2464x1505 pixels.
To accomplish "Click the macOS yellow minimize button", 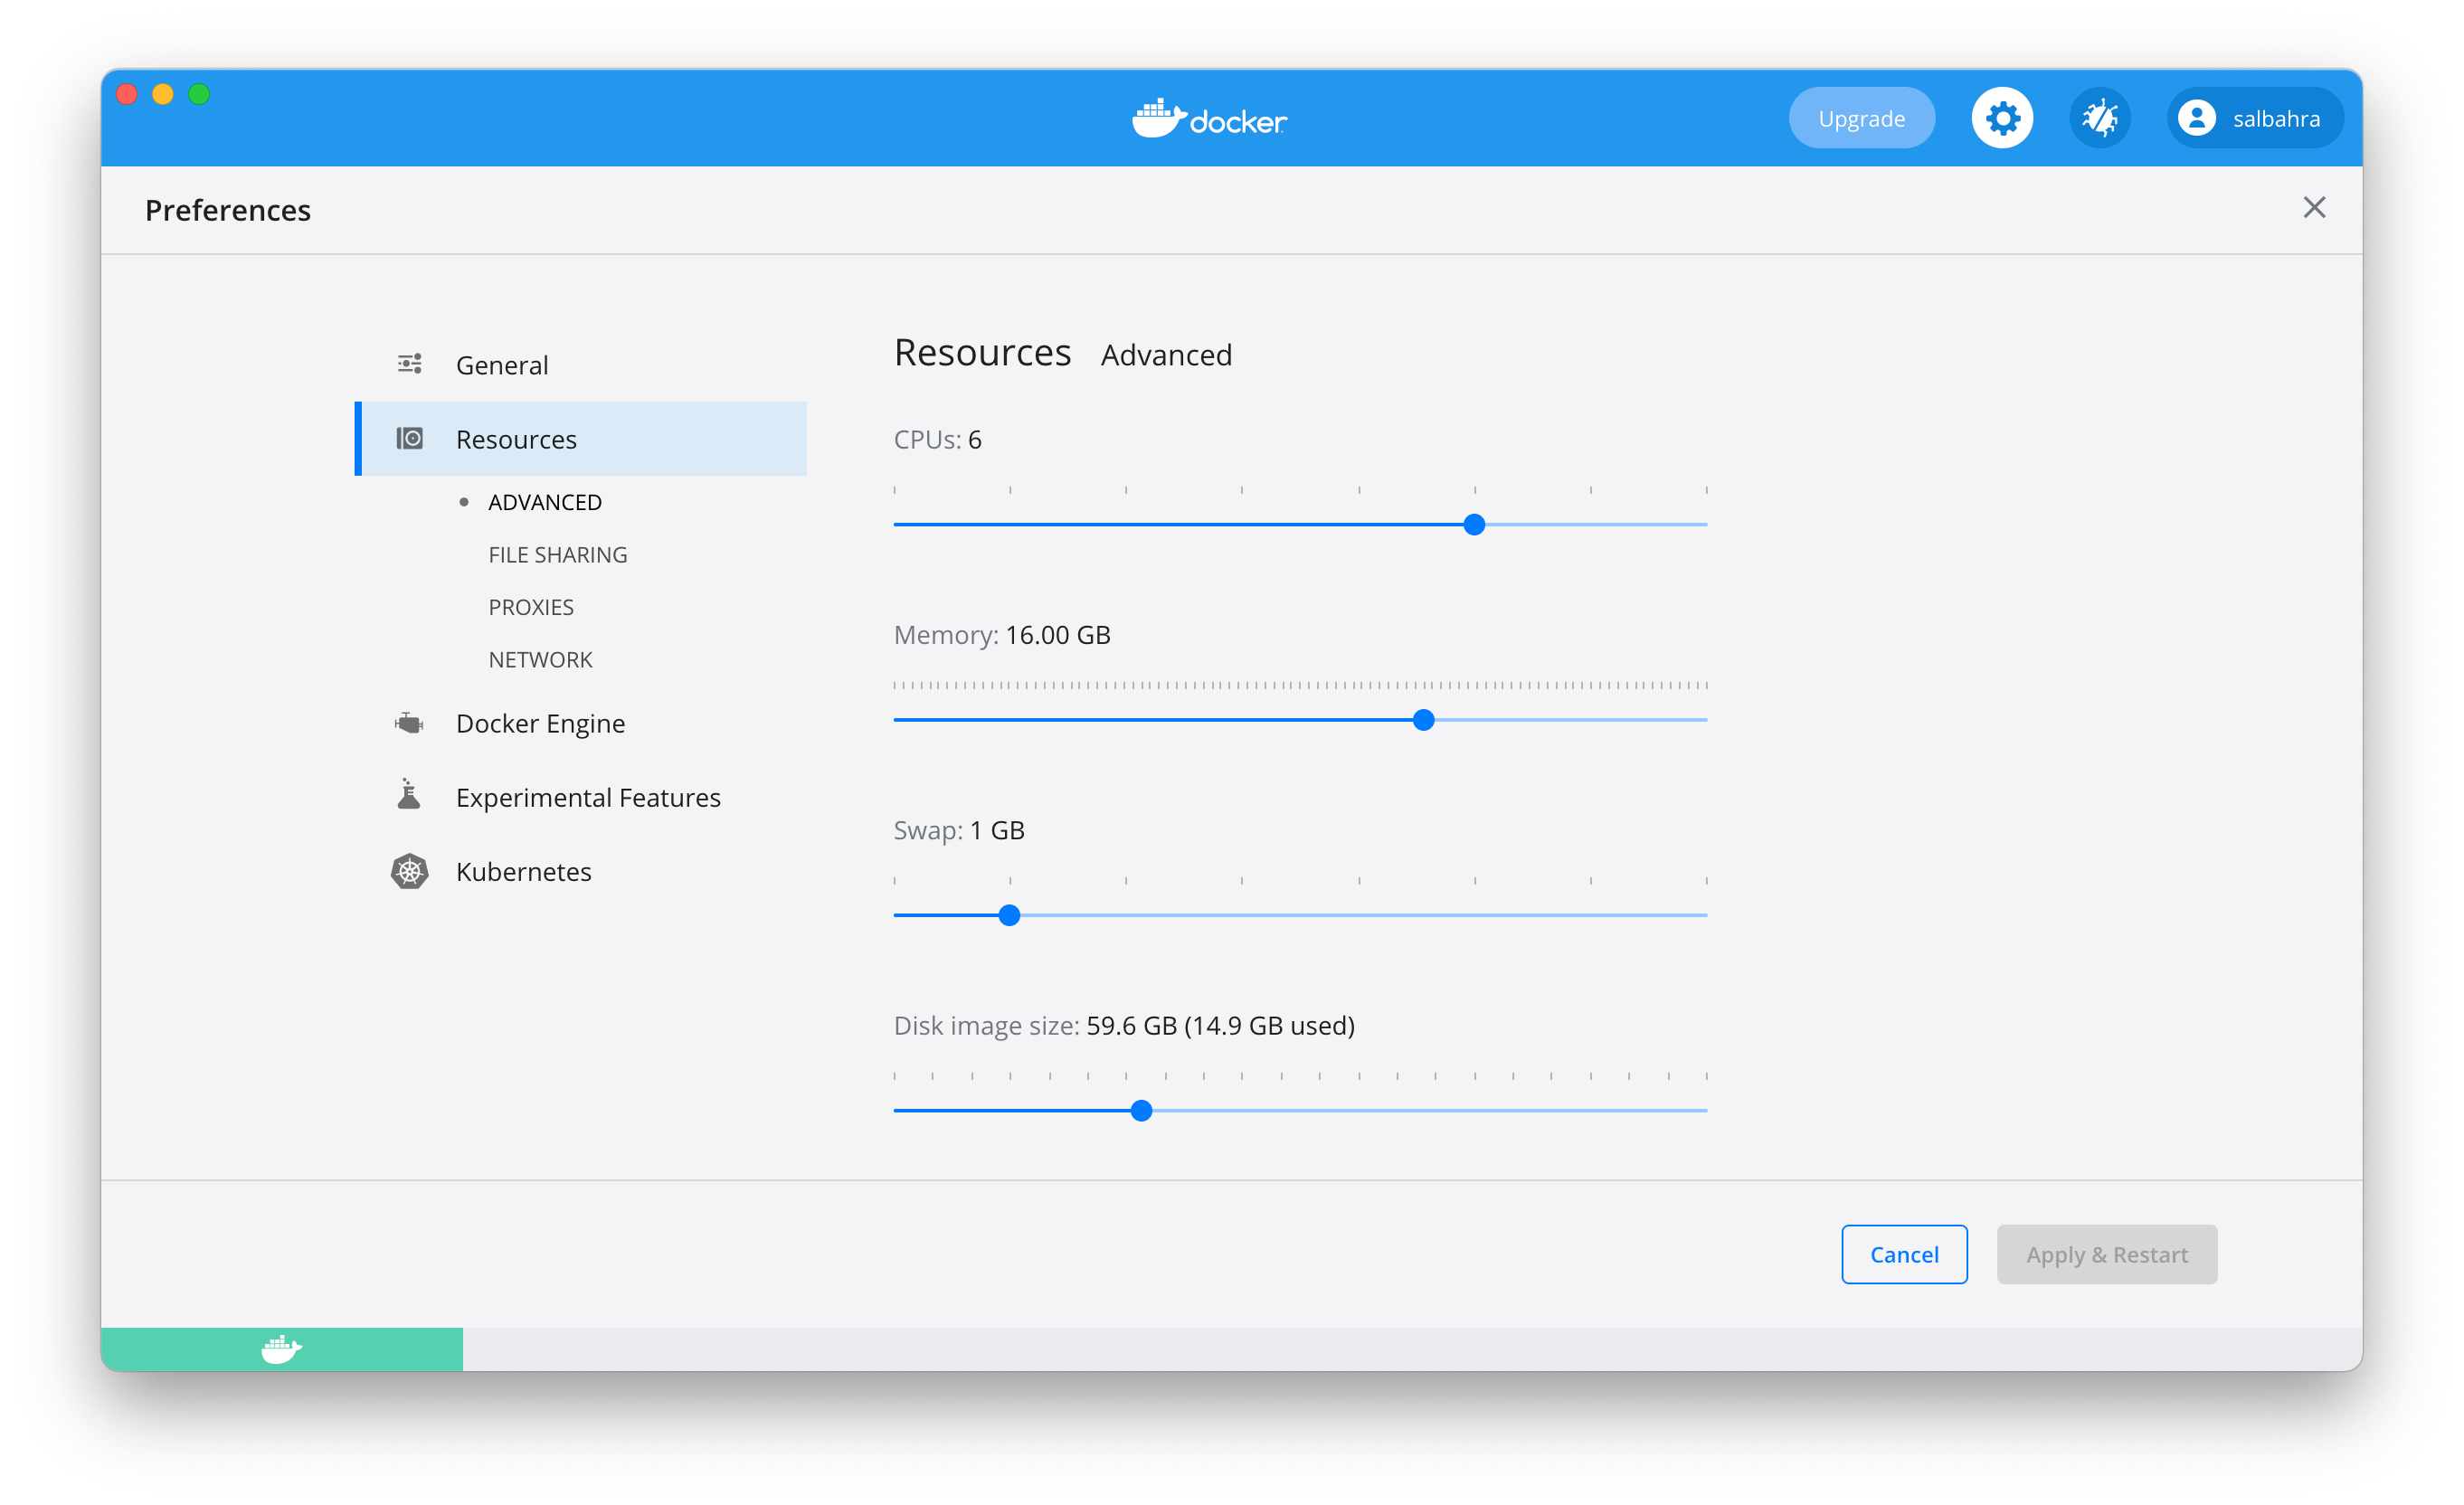I will click(x=162, y=94).
